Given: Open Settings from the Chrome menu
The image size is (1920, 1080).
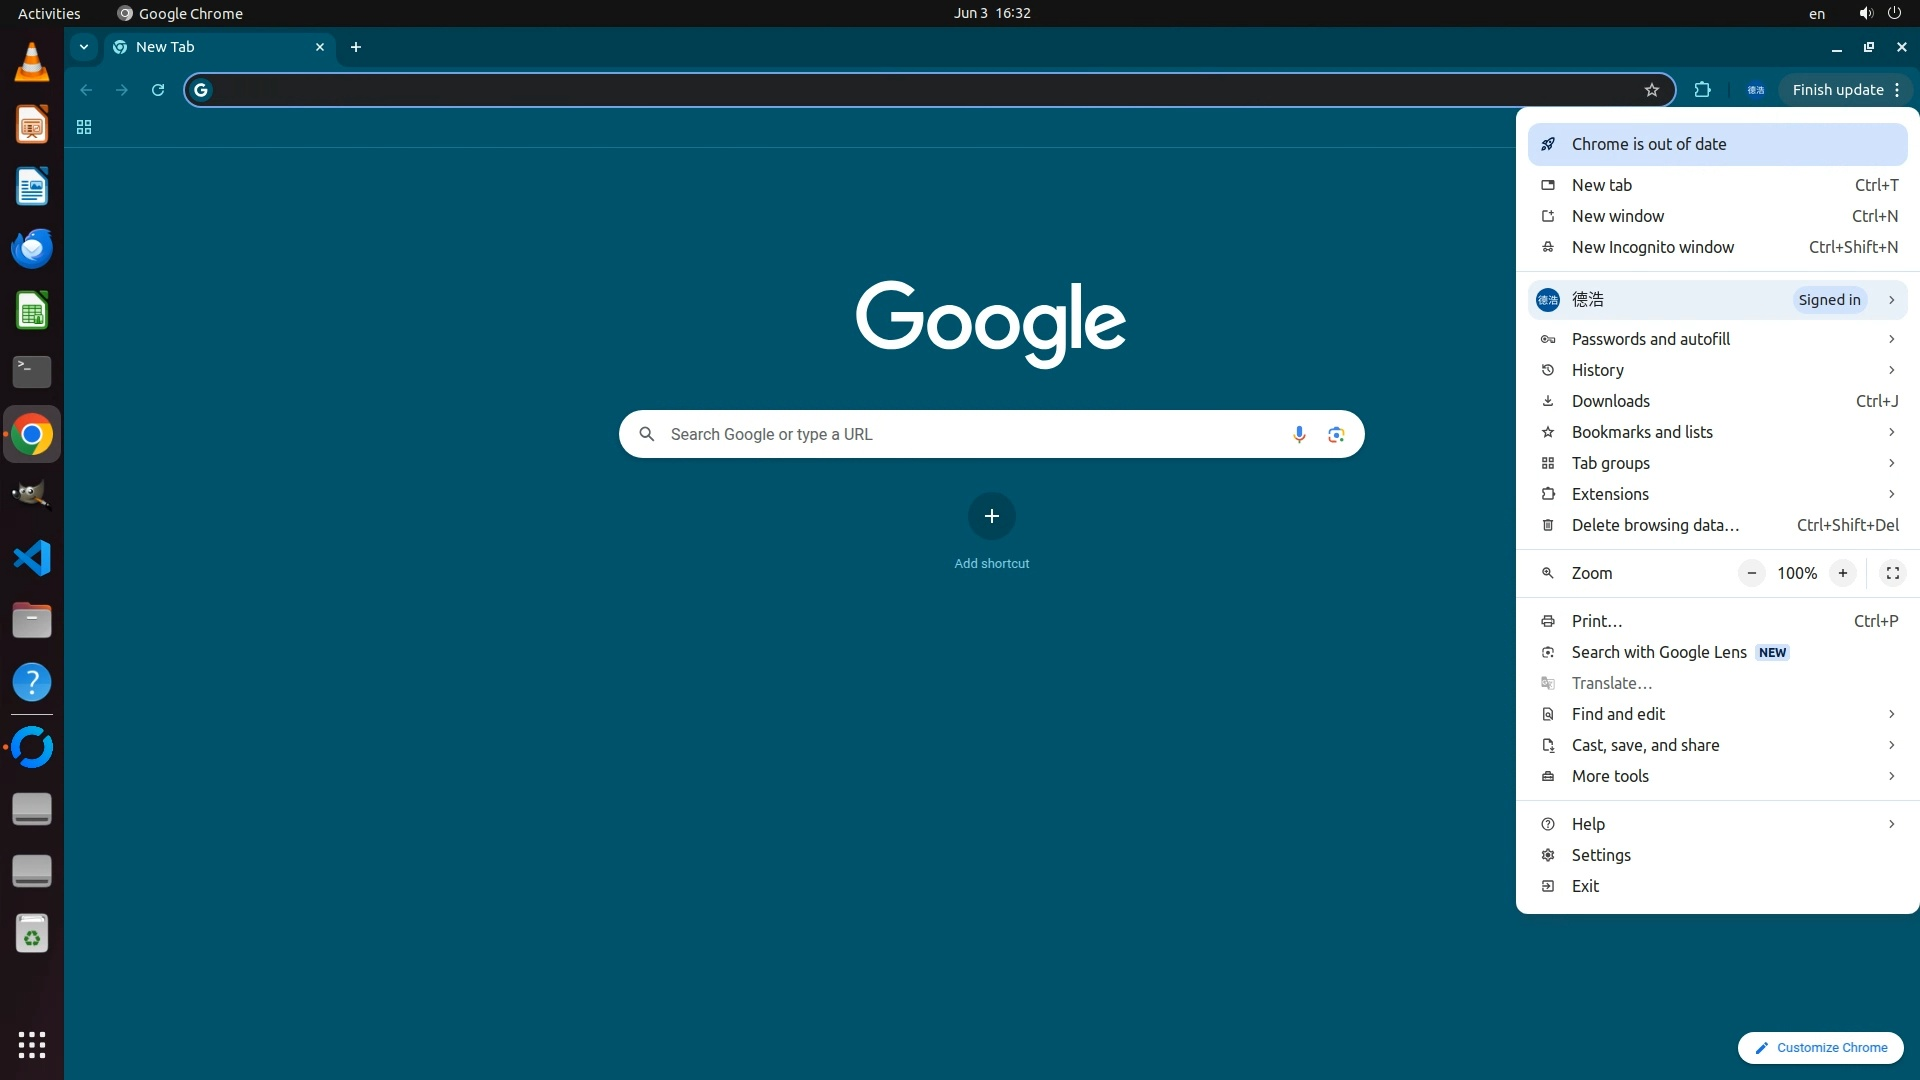Looking at the screenshot, I should 1600,855.
